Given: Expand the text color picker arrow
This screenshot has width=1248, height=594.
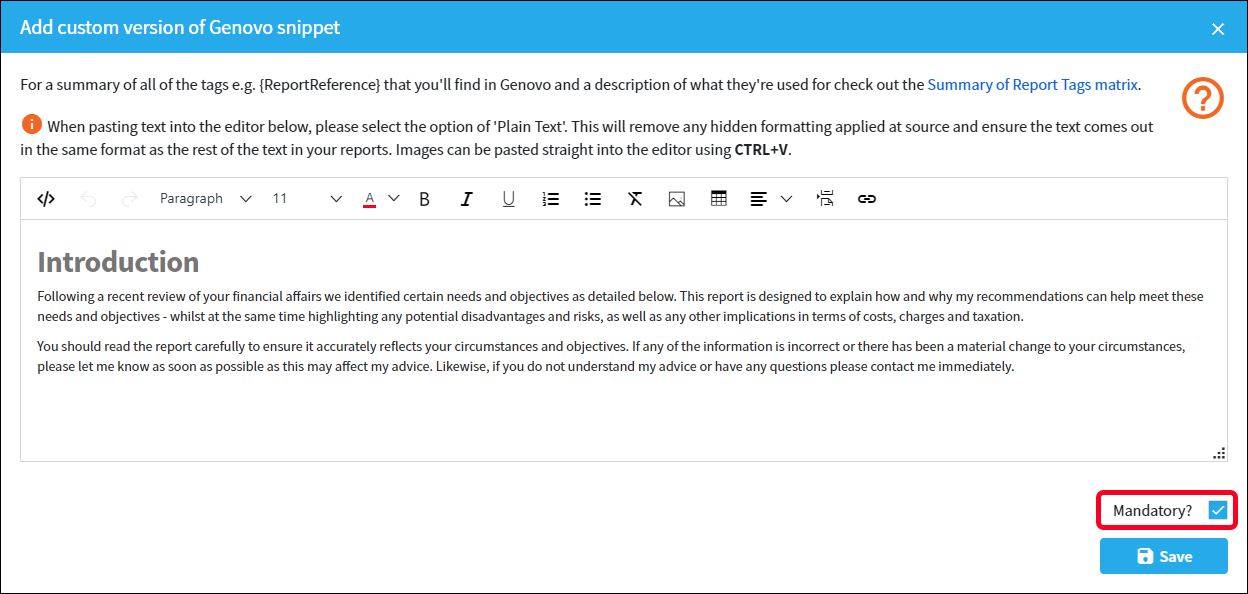Looking at the screenshot, I should click(393, 199).
